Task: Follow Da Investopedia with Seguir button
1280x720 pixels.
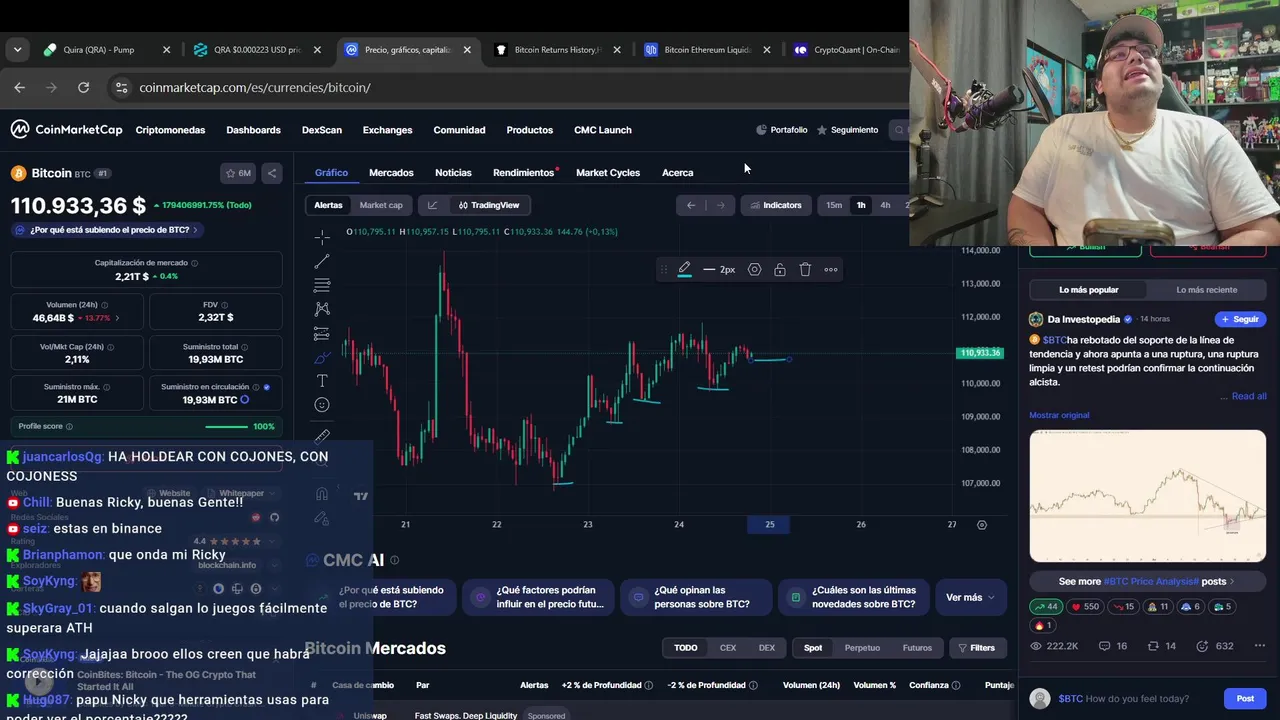Action: 1240,319
